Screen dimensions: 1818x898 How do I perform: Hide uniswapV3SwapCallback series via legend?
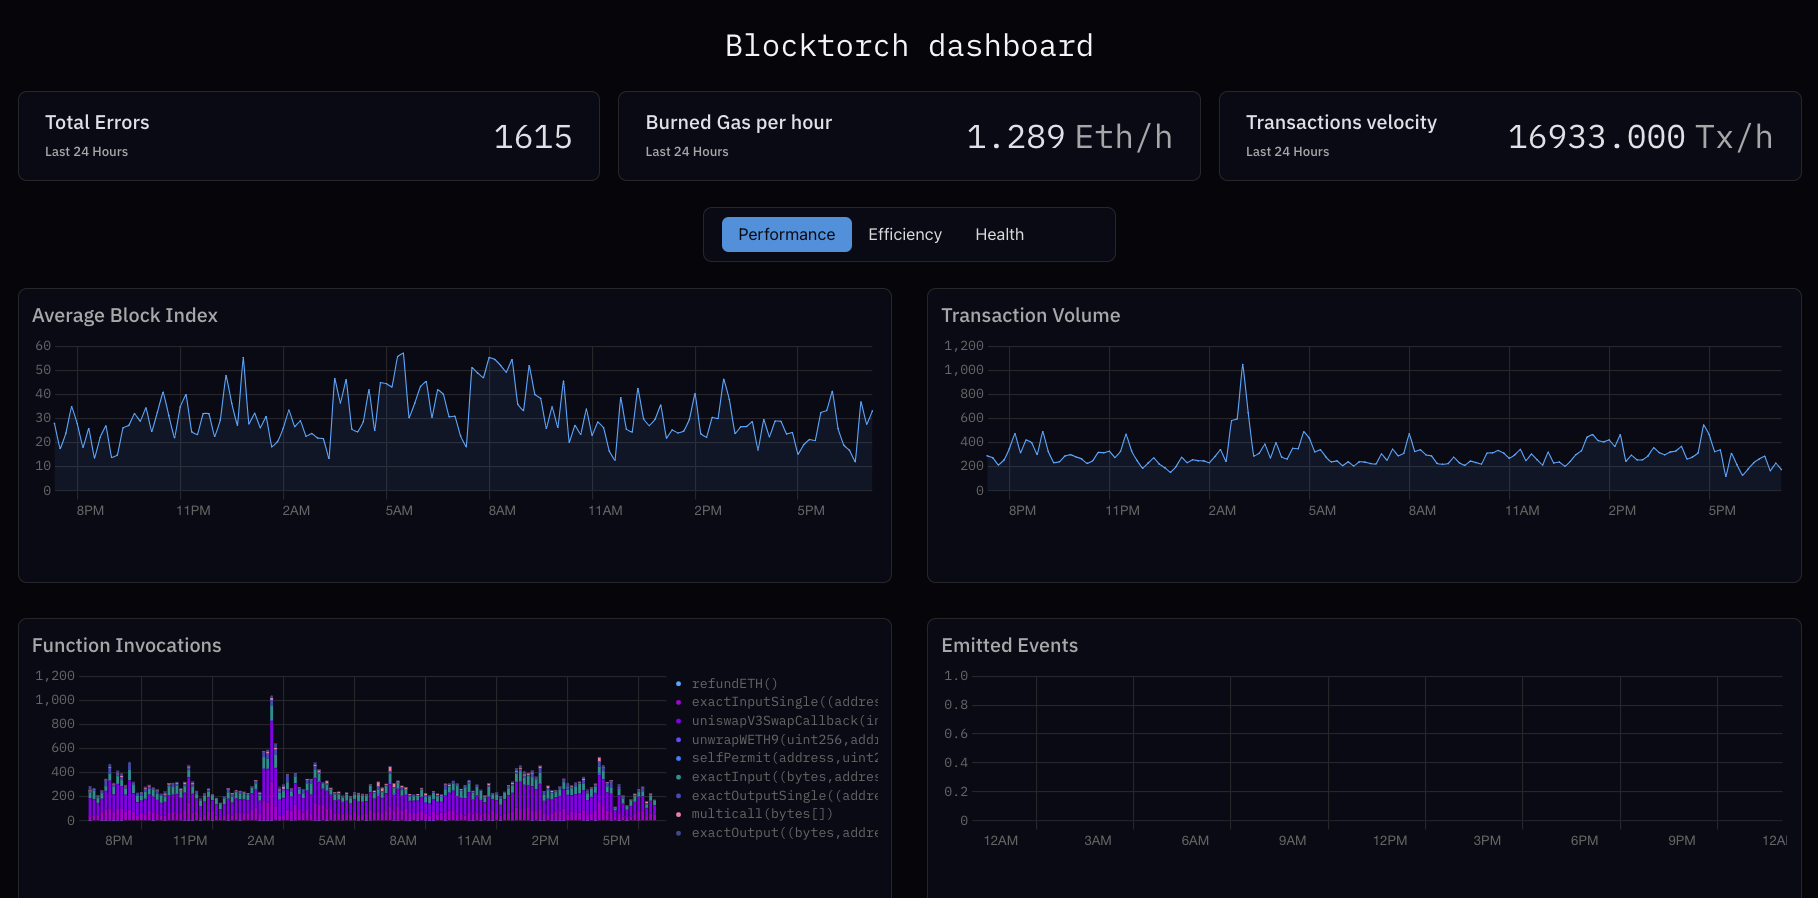[784, 721]
